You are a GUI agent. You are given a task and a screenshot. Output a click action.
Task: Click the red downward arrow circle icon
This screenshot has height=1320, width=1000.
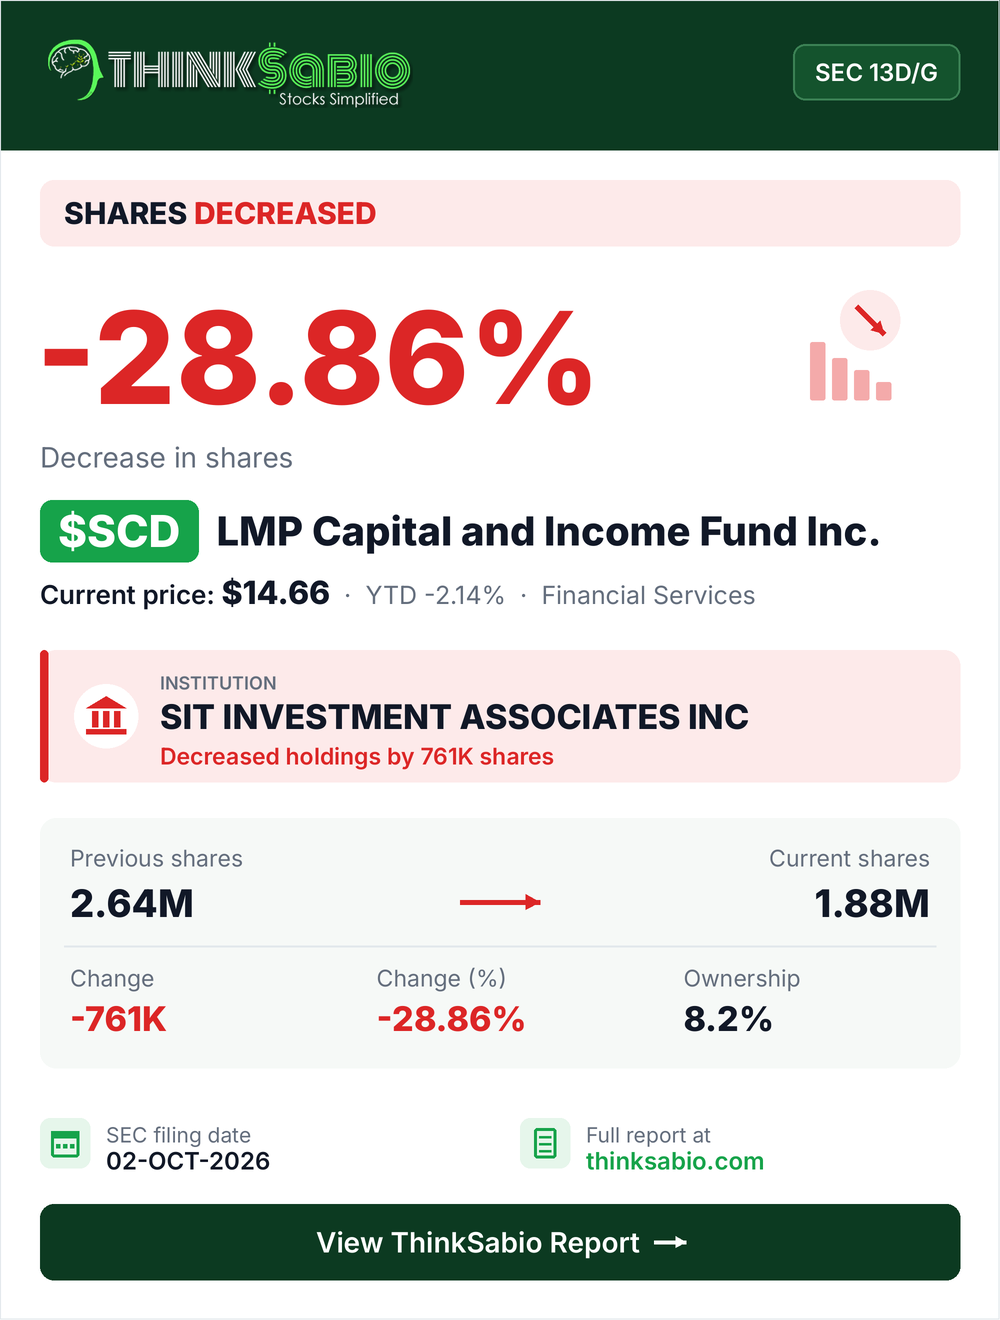point(870,320)
